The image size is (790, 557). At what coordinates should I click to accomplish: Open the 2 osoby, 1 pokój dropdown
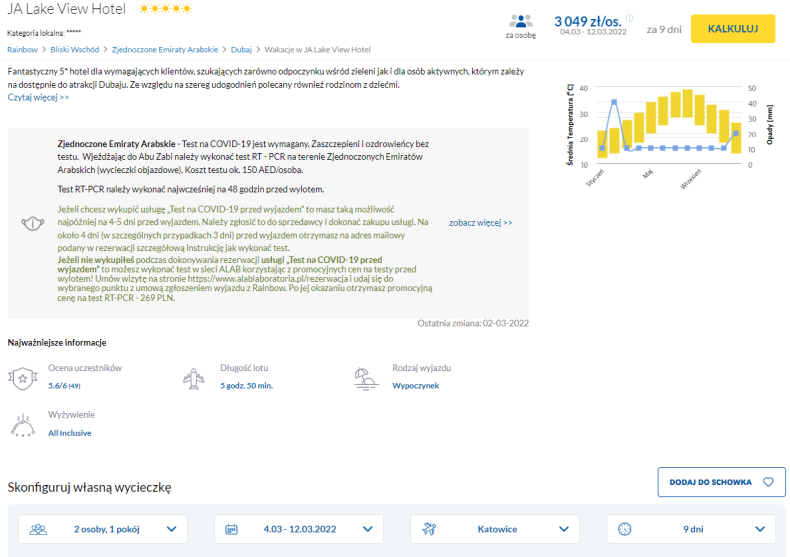coord(103,529)
